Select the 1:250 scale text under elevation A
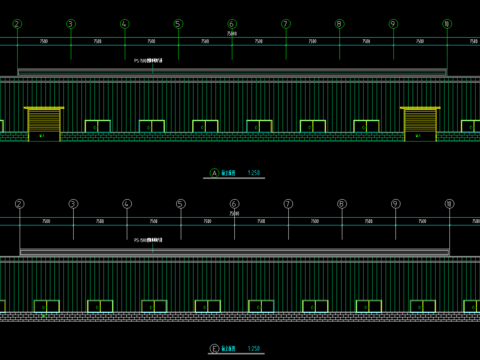The width and height of the screenshot is (480, 360). pos(254,173)
